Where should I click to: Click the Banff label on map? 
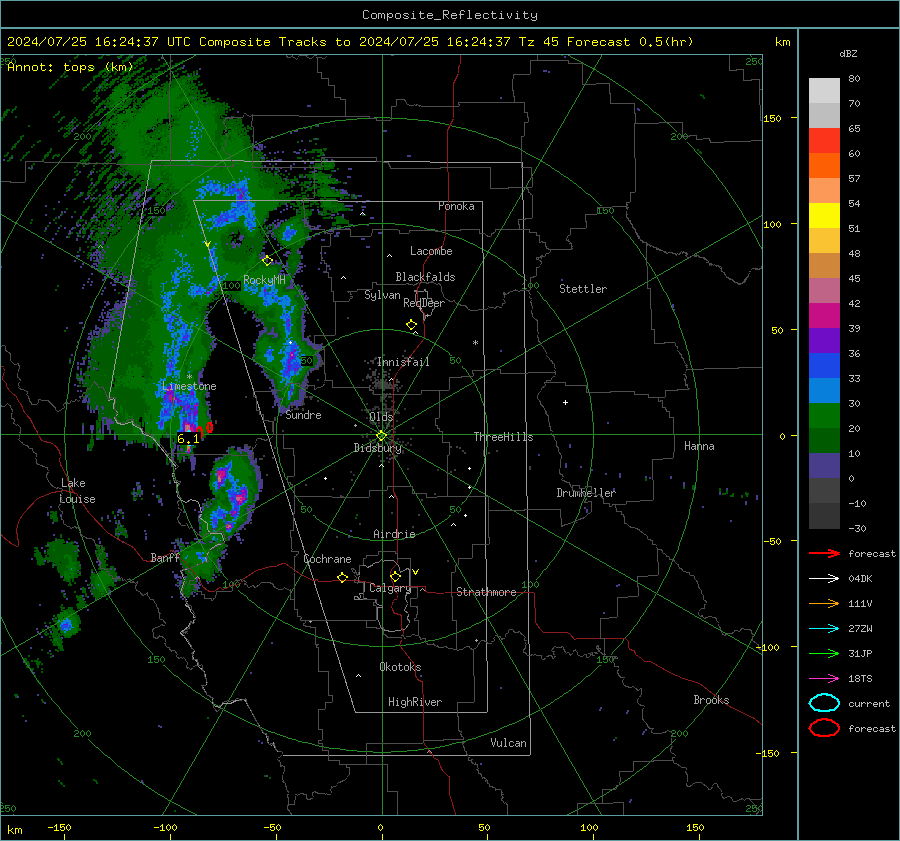coord(165,558)
